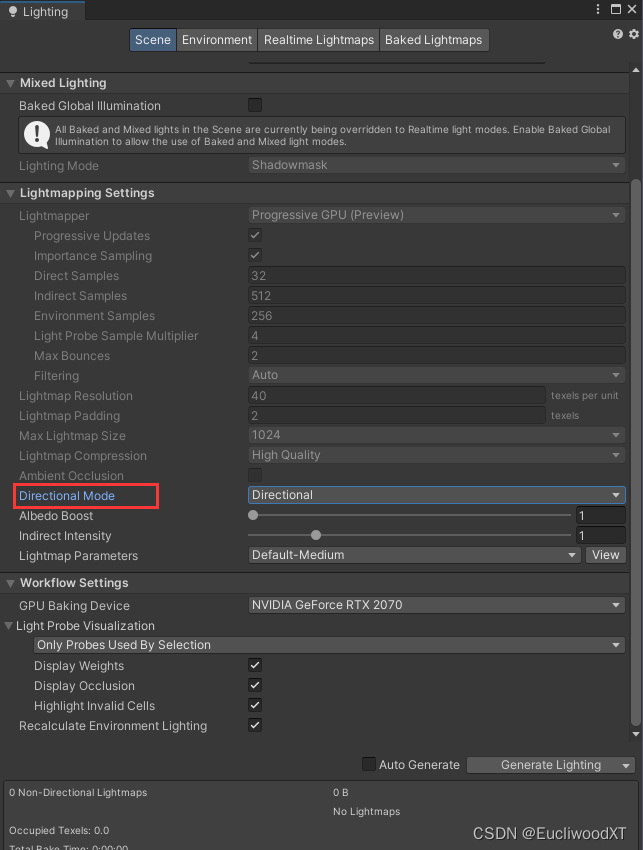Click the View button for Lightmap Parameters
Screen dimensions: 643x850
click(x=606, y=555)
